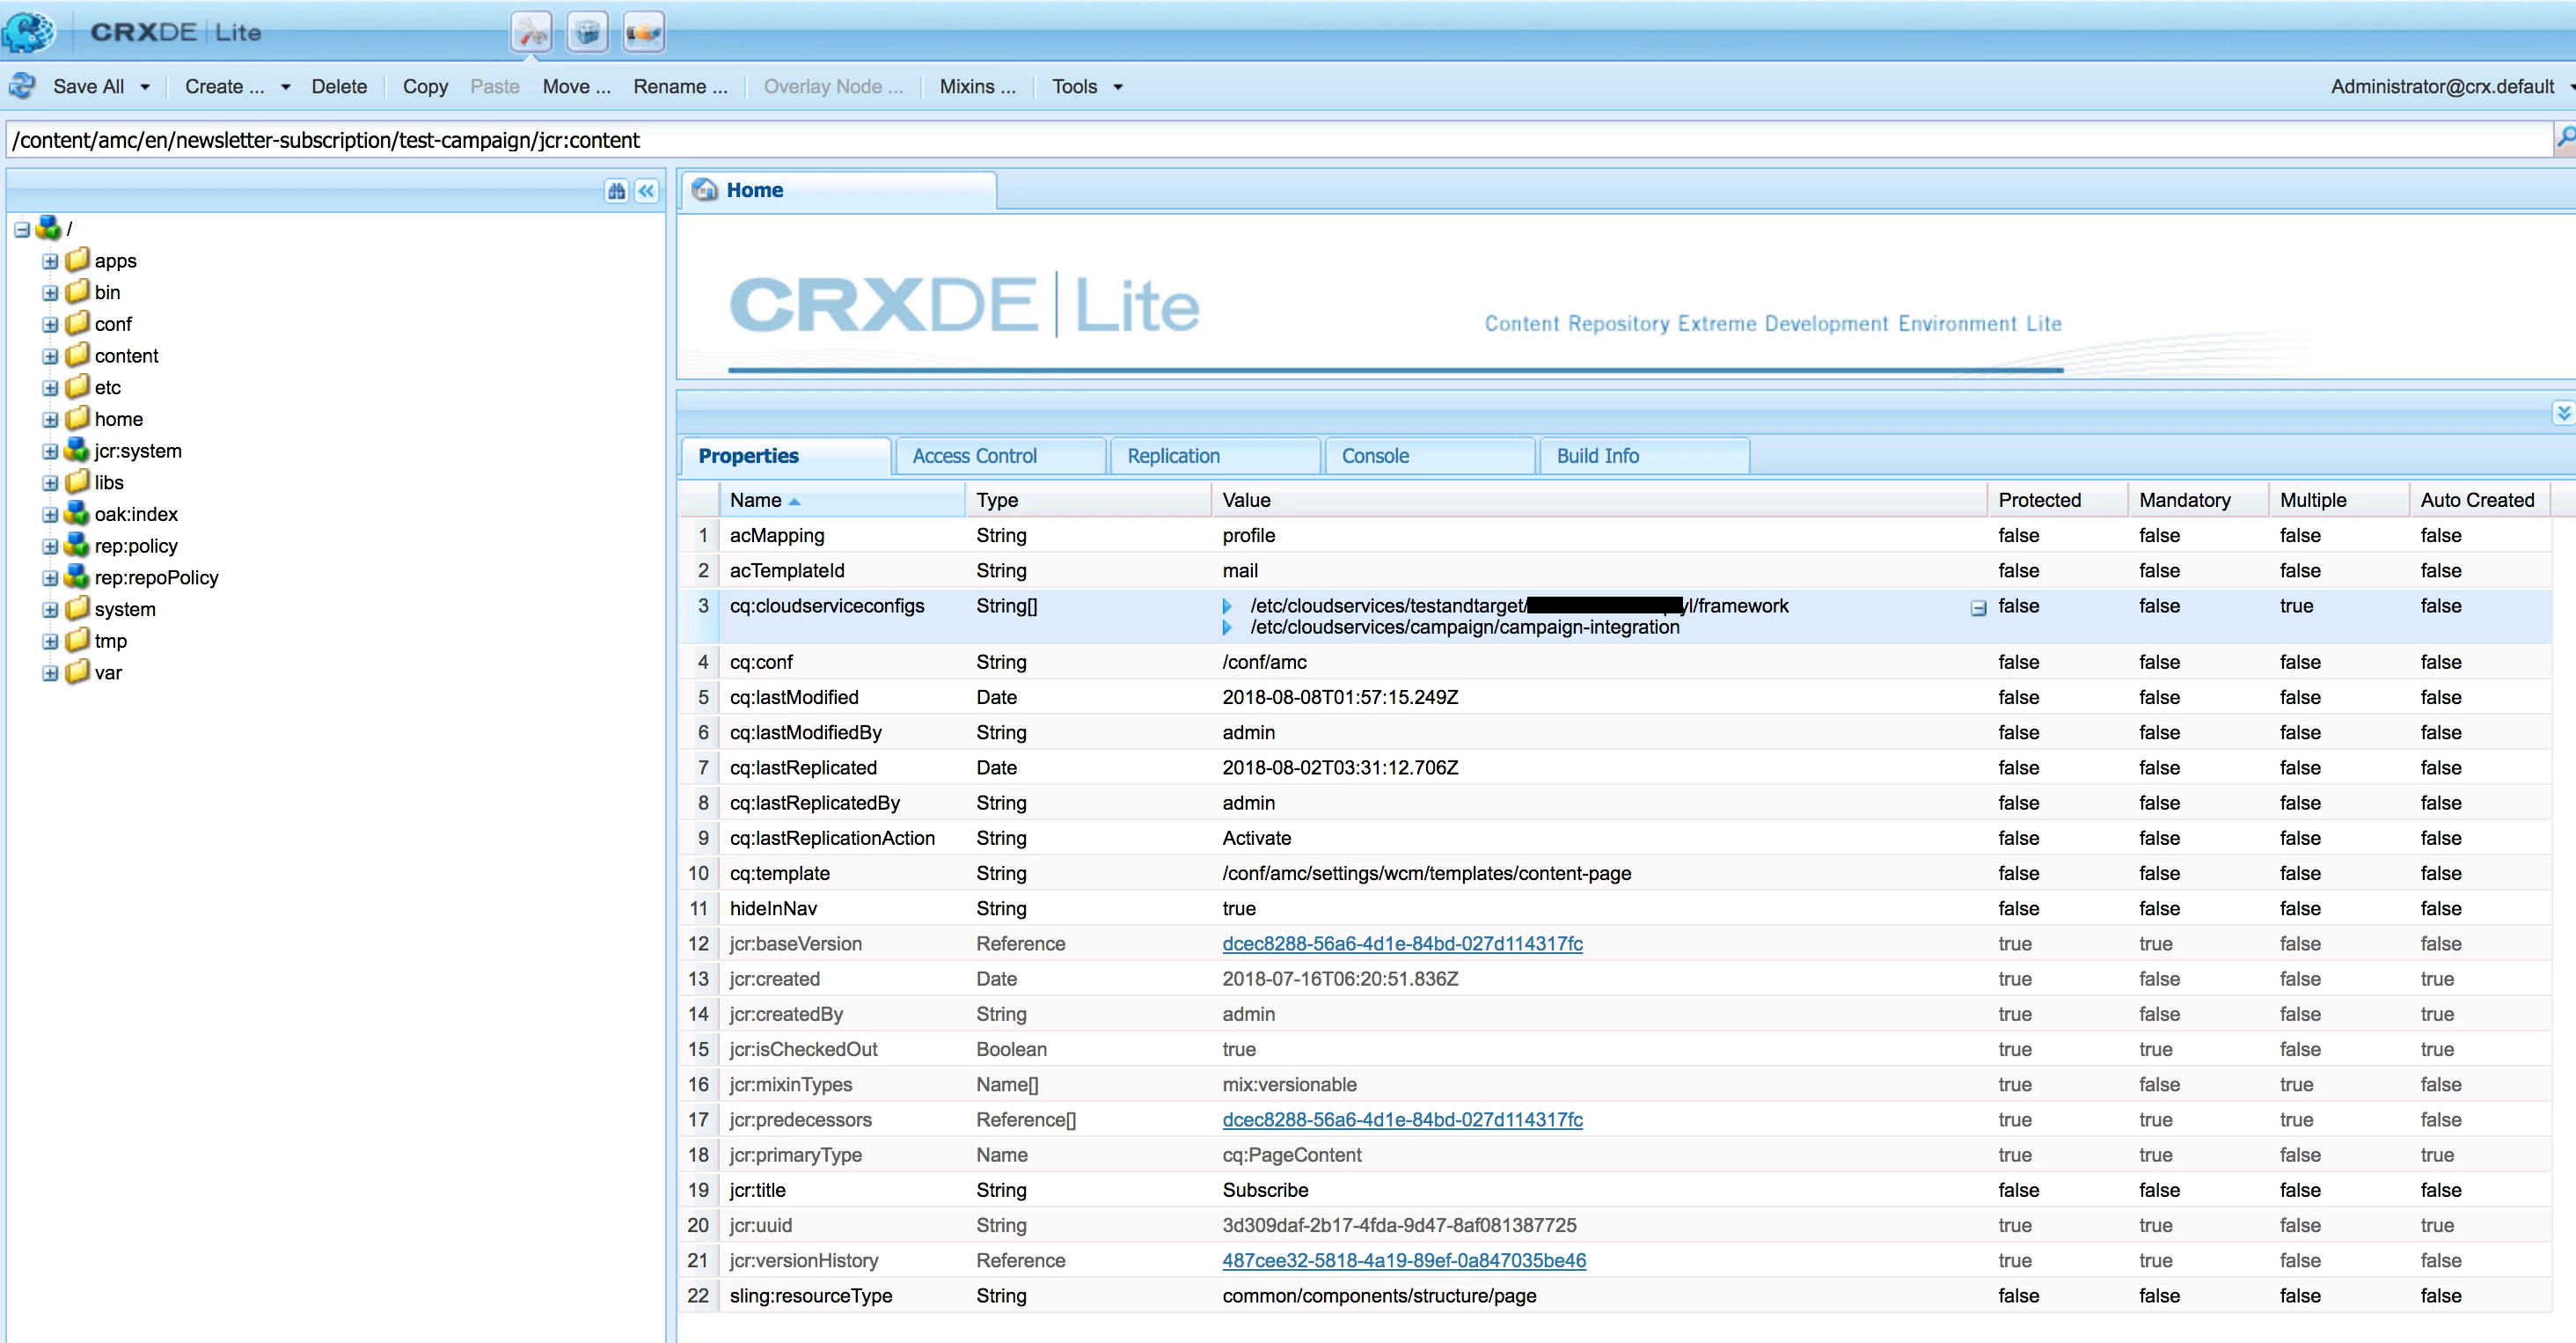2576x1343 pixels.
Task: Collapse the cq:cloudserviceconfigs multi-value toggle
Action: [x=1977, y=608]
